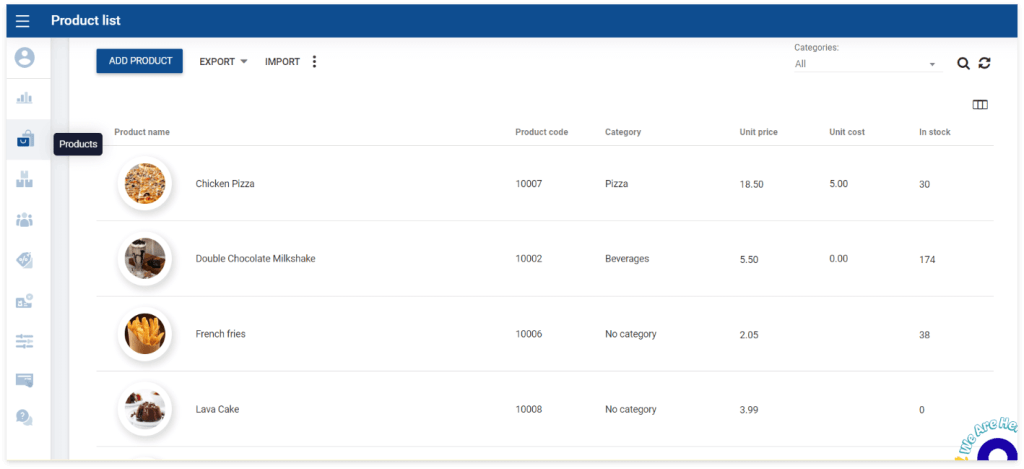Open the customers group icon
The height and width of the screenshot is (469, 1024).
tap(25, 219)
